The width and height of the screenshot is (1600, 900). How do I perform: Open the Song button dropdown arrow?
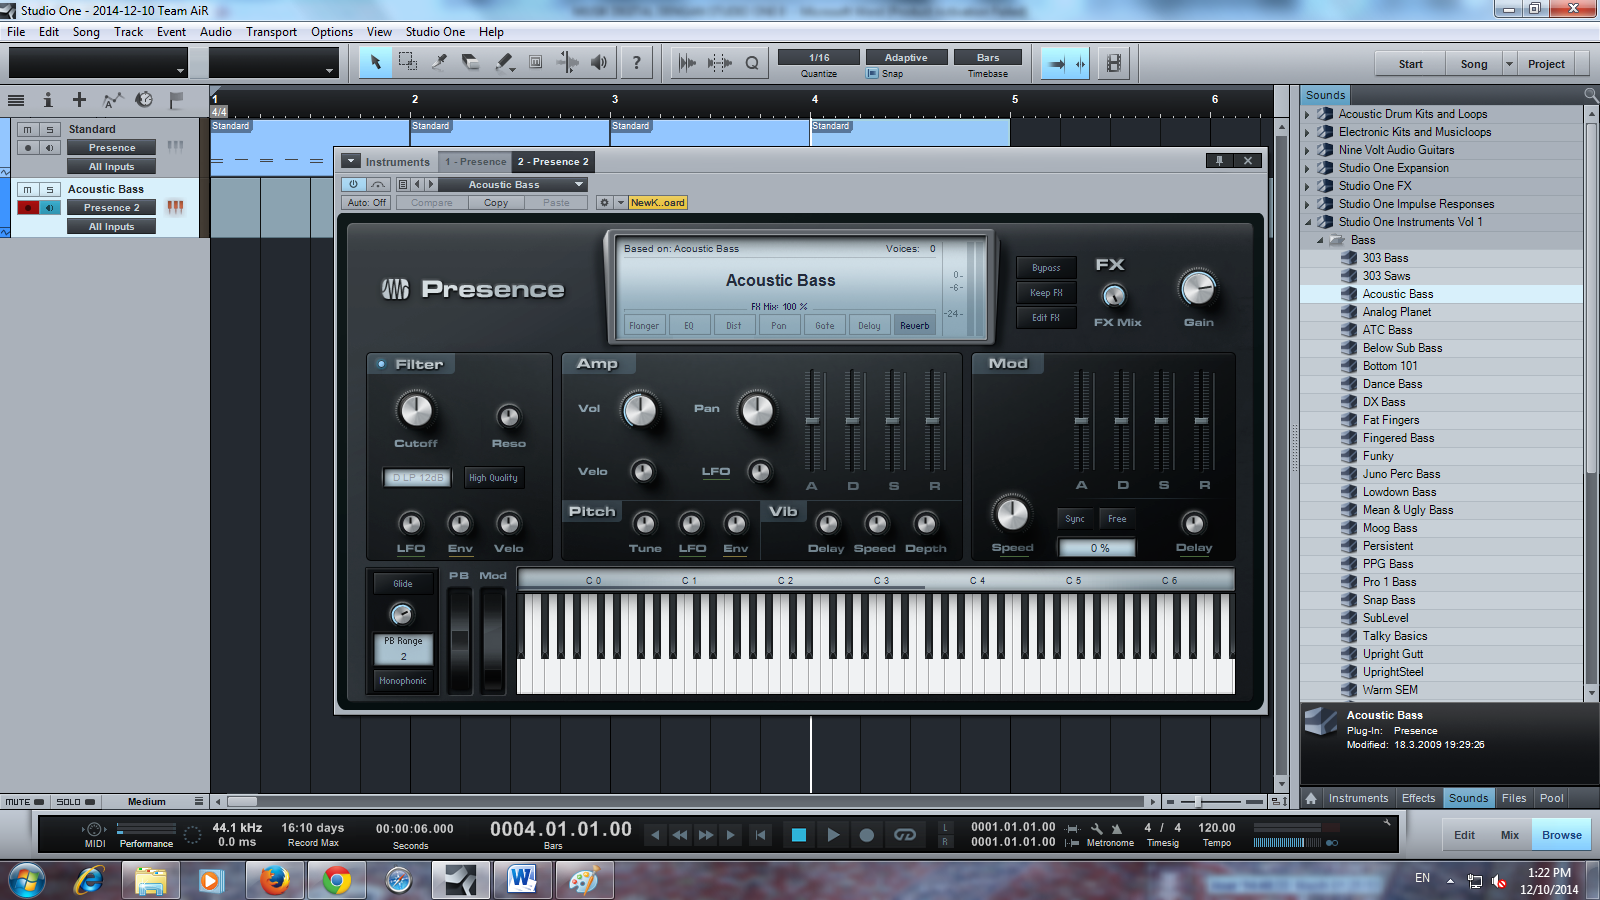[1509, 64]
